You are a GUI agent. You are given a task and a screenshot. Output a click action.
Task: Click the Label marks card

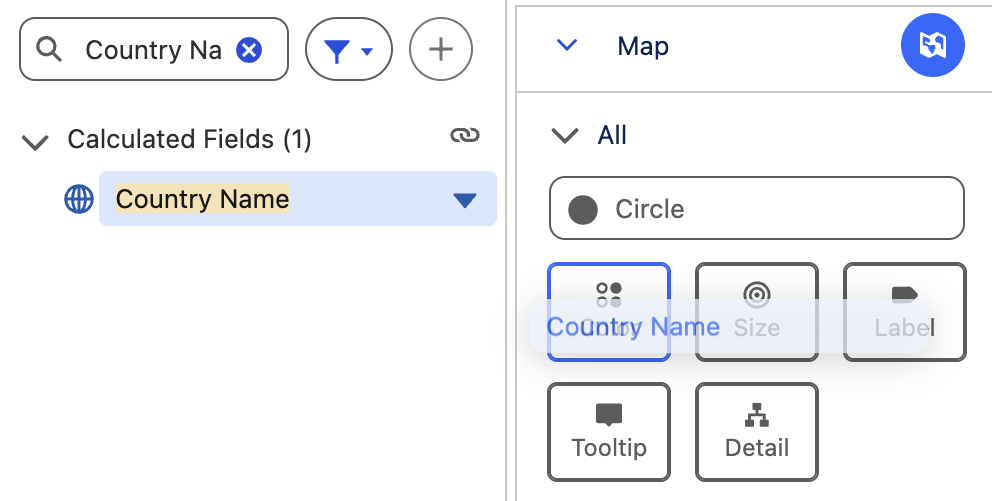click(905, 312)
